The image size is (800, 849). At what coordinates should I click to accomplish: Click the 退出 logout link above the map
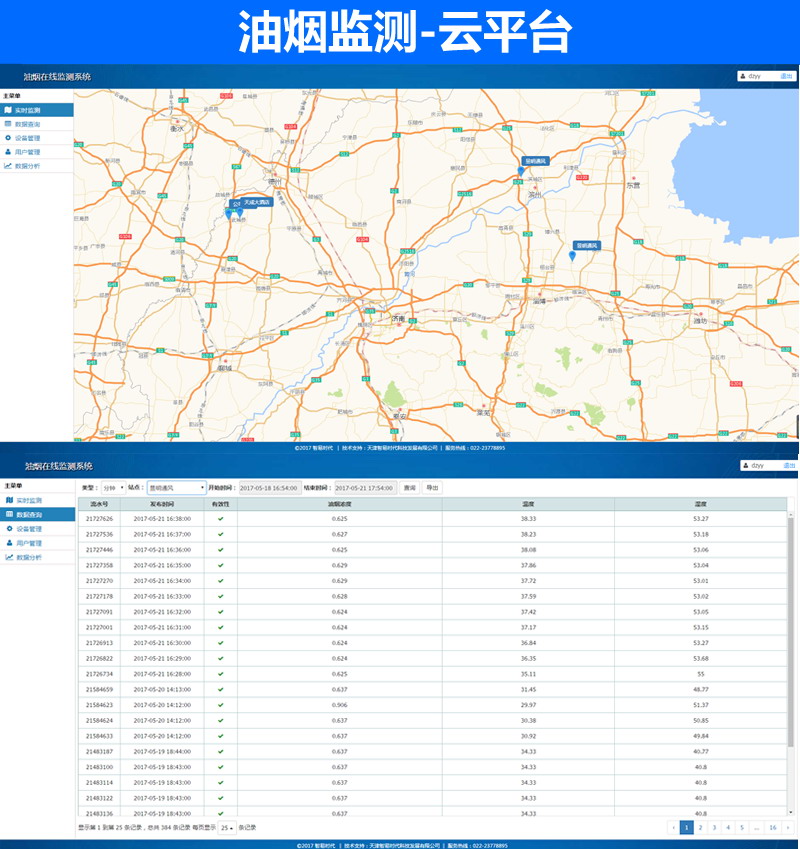click(786, 76)
